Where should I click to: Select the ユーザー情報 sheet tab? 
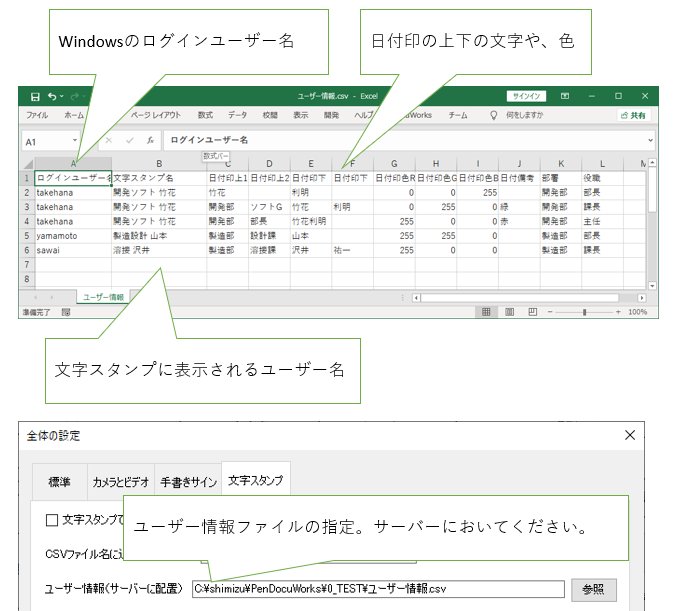click(x=103, y=297)
